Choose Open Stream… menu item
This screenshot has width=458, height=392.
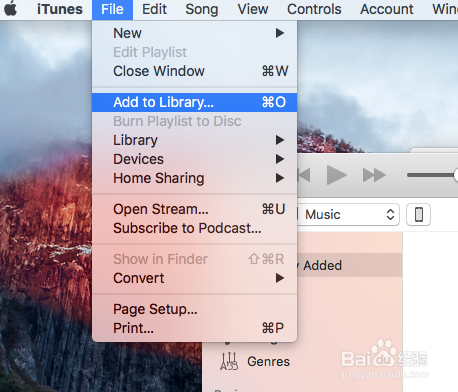click(194, 209)
